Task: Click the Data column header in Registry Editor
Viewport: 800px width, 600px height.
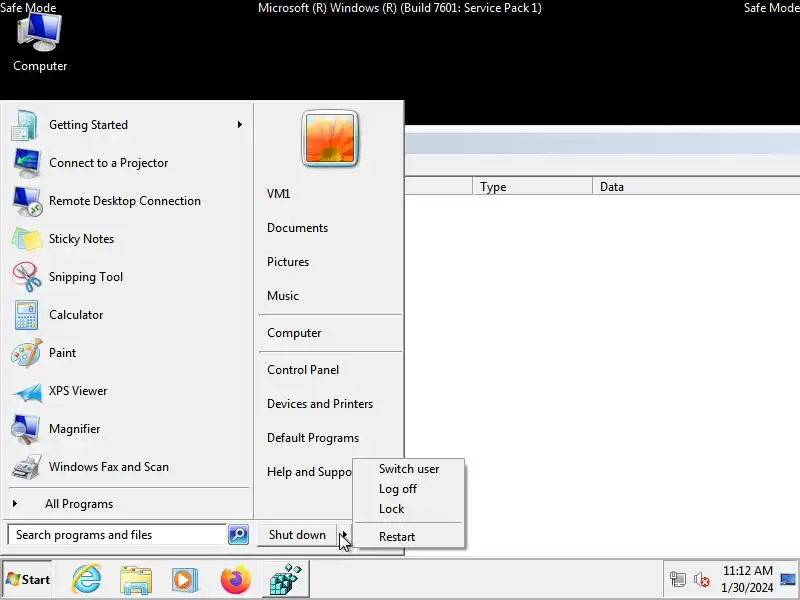Action: click(696, 187)
